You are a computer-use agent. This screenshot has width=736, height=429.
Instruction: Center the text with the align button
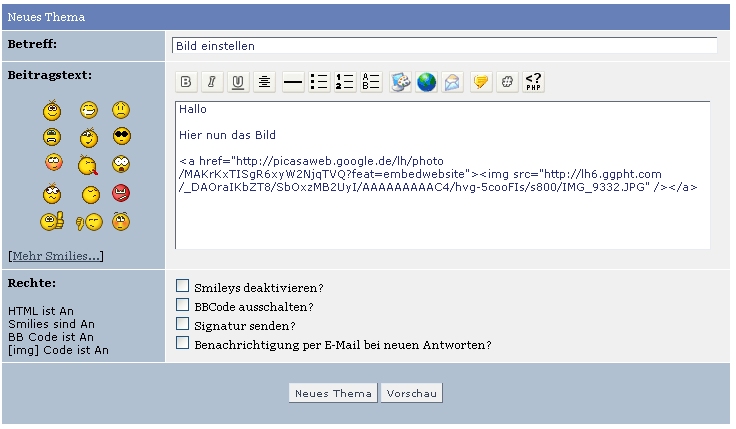(265, 83)
